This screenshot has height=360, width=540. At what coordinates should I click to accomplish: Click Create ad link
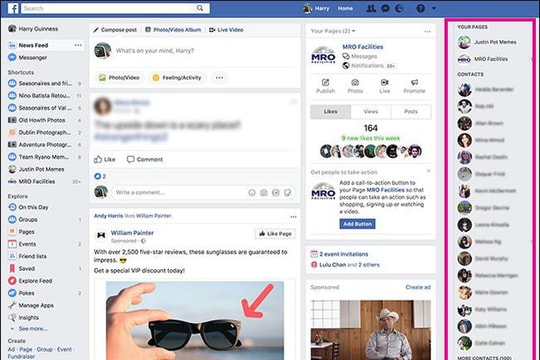[x=418, y=287]
